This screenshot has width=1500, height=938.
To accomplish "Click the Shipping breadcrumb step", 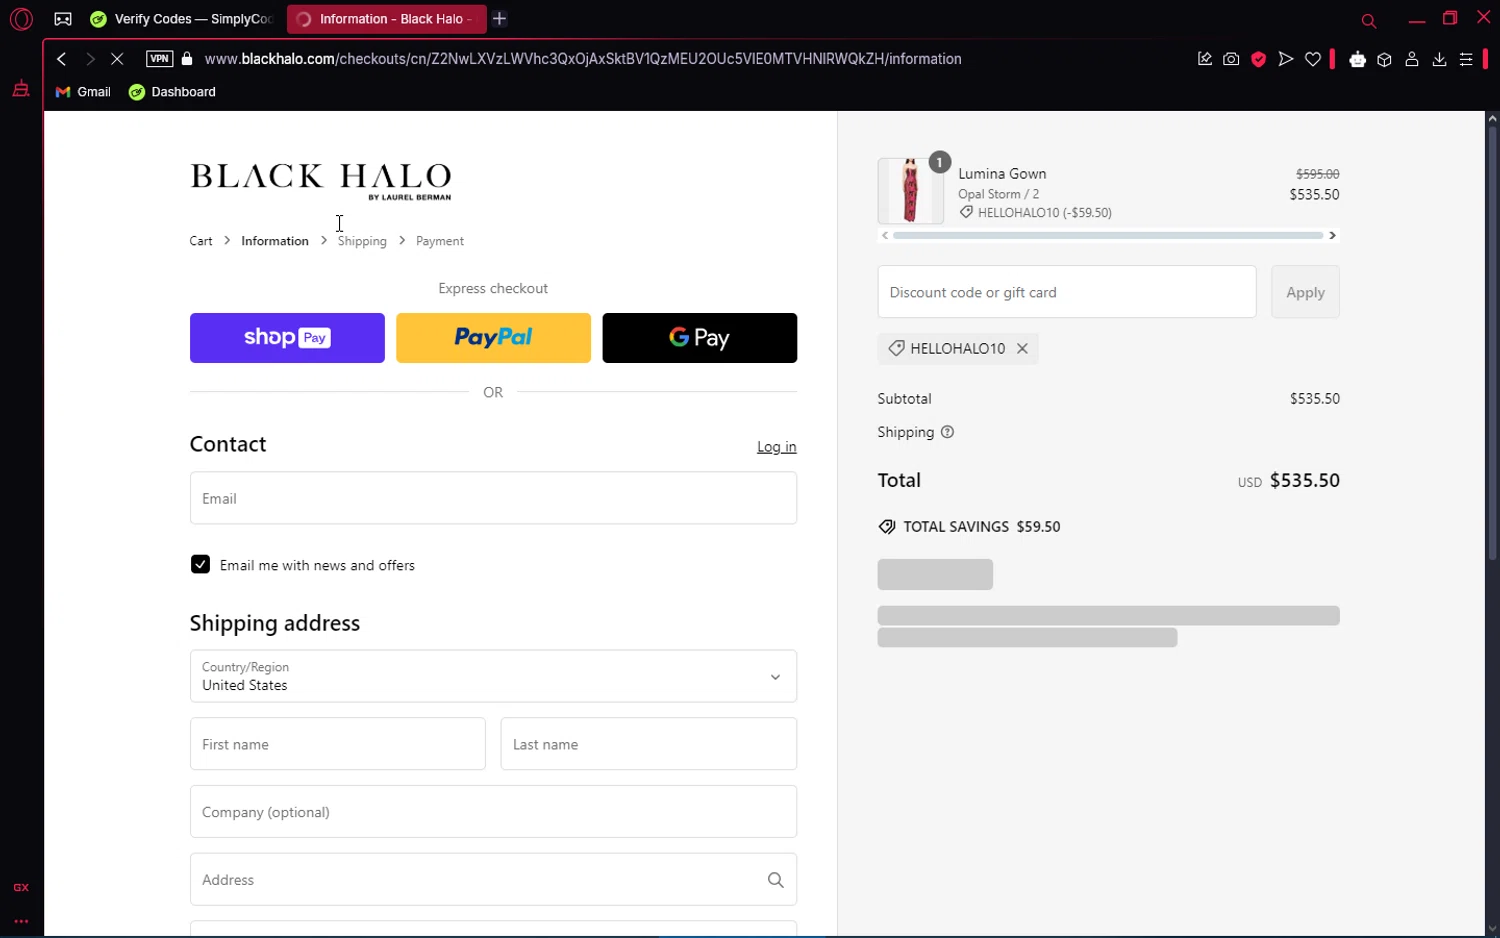I will 362,241.
